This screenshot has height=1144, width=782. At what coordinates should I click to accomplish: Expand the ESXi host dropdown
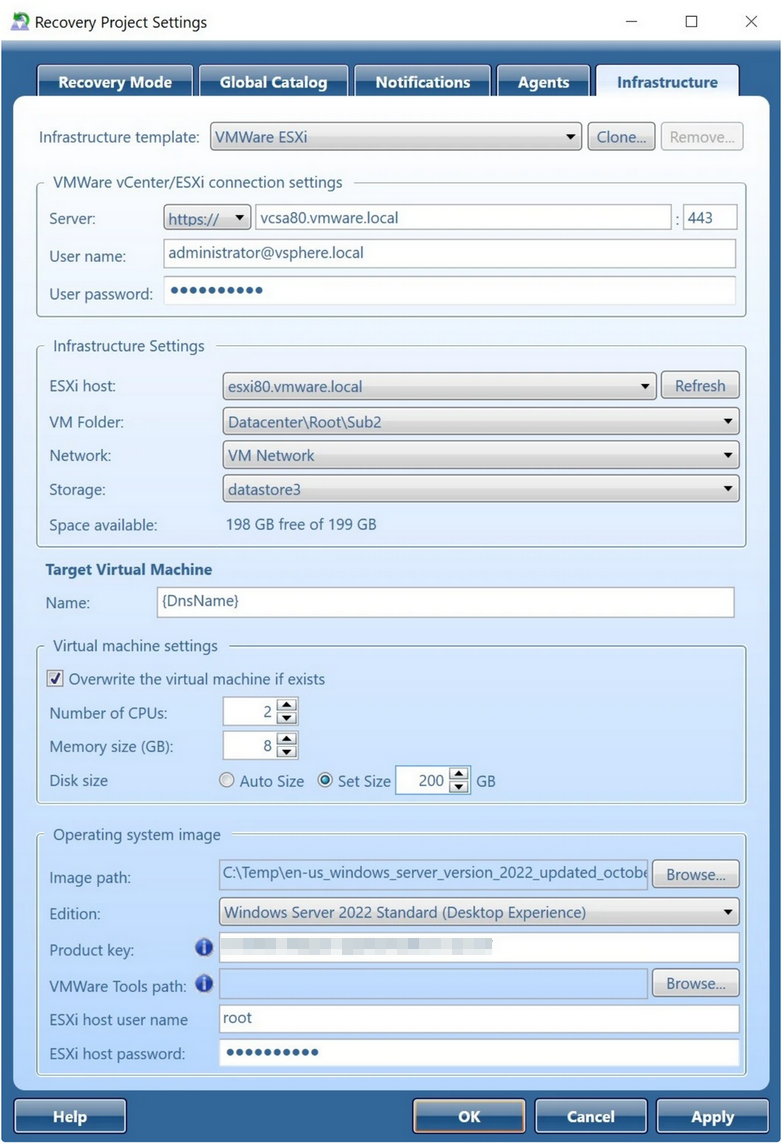645,386
